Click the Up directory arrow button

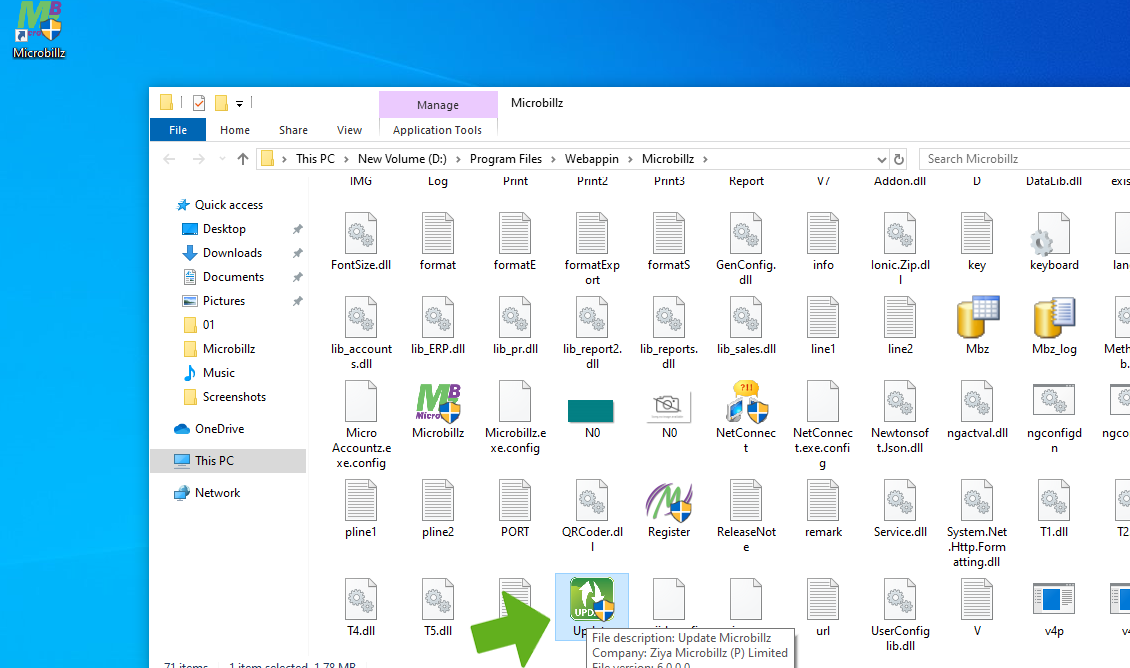[x=243, y=159]
